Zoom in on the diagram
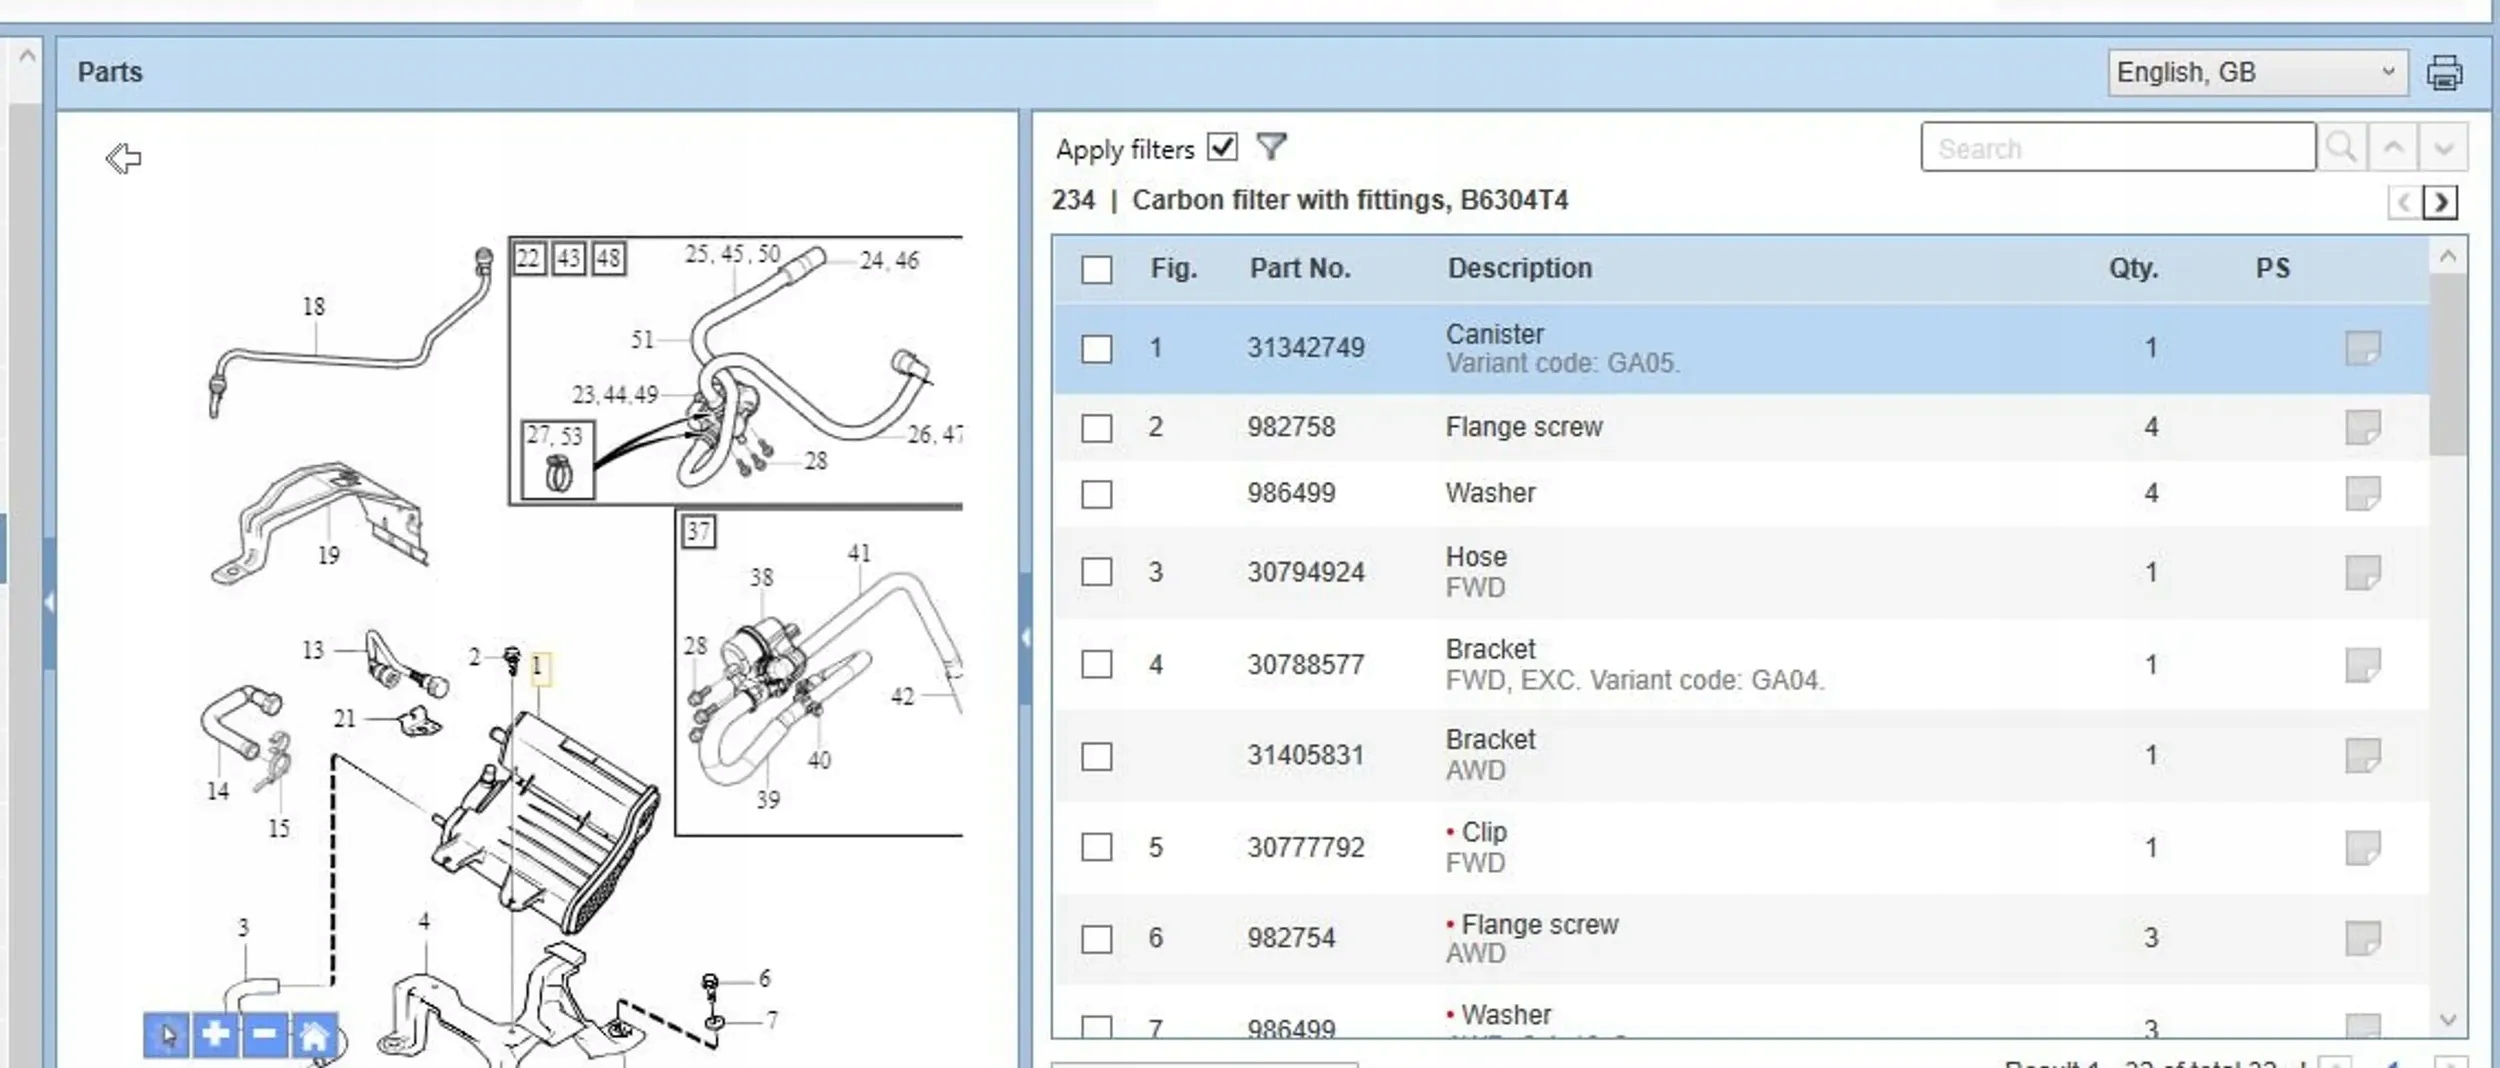Viewport: 2500px width, 1068px height. (x=215, y=1035)
